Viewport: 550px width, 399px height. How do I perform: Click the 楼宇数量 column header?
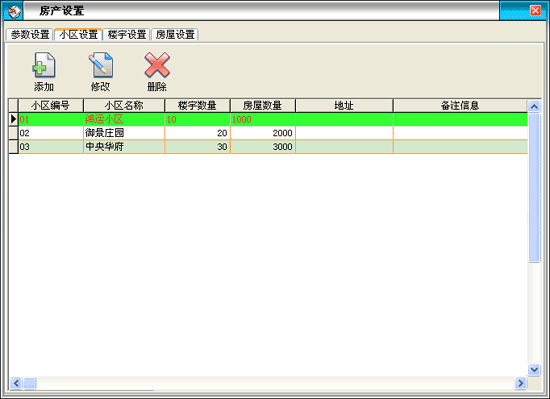pyautogui.click(x=197, y=106)
